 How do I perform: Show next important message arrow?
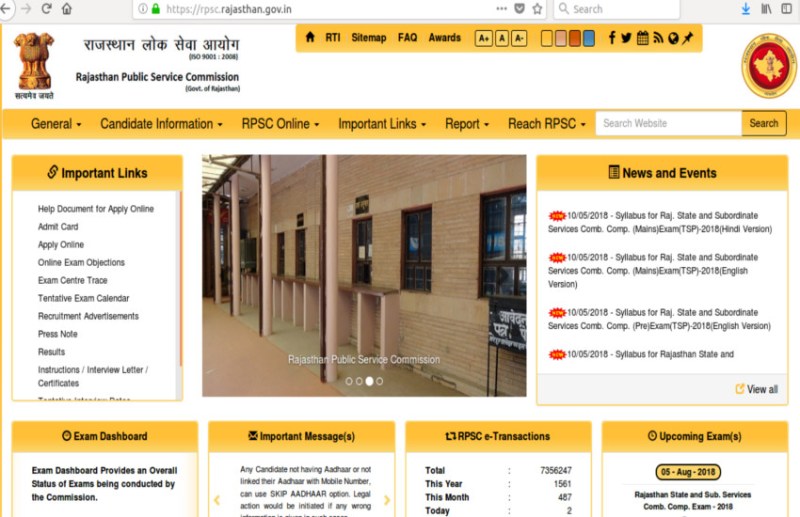pyautogui.click(x=387, y=500)
